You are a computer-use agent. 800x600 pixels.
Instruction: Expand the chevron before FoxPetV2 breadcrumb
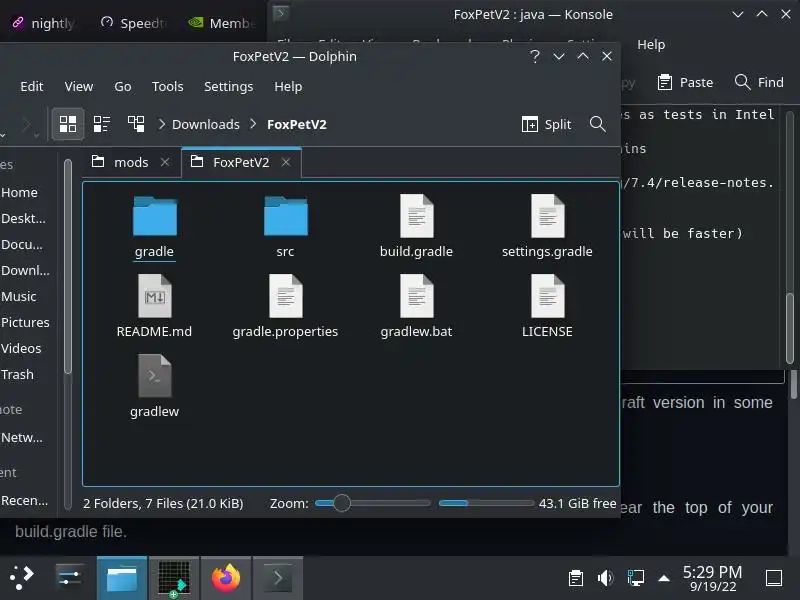(x=253, y=124)
